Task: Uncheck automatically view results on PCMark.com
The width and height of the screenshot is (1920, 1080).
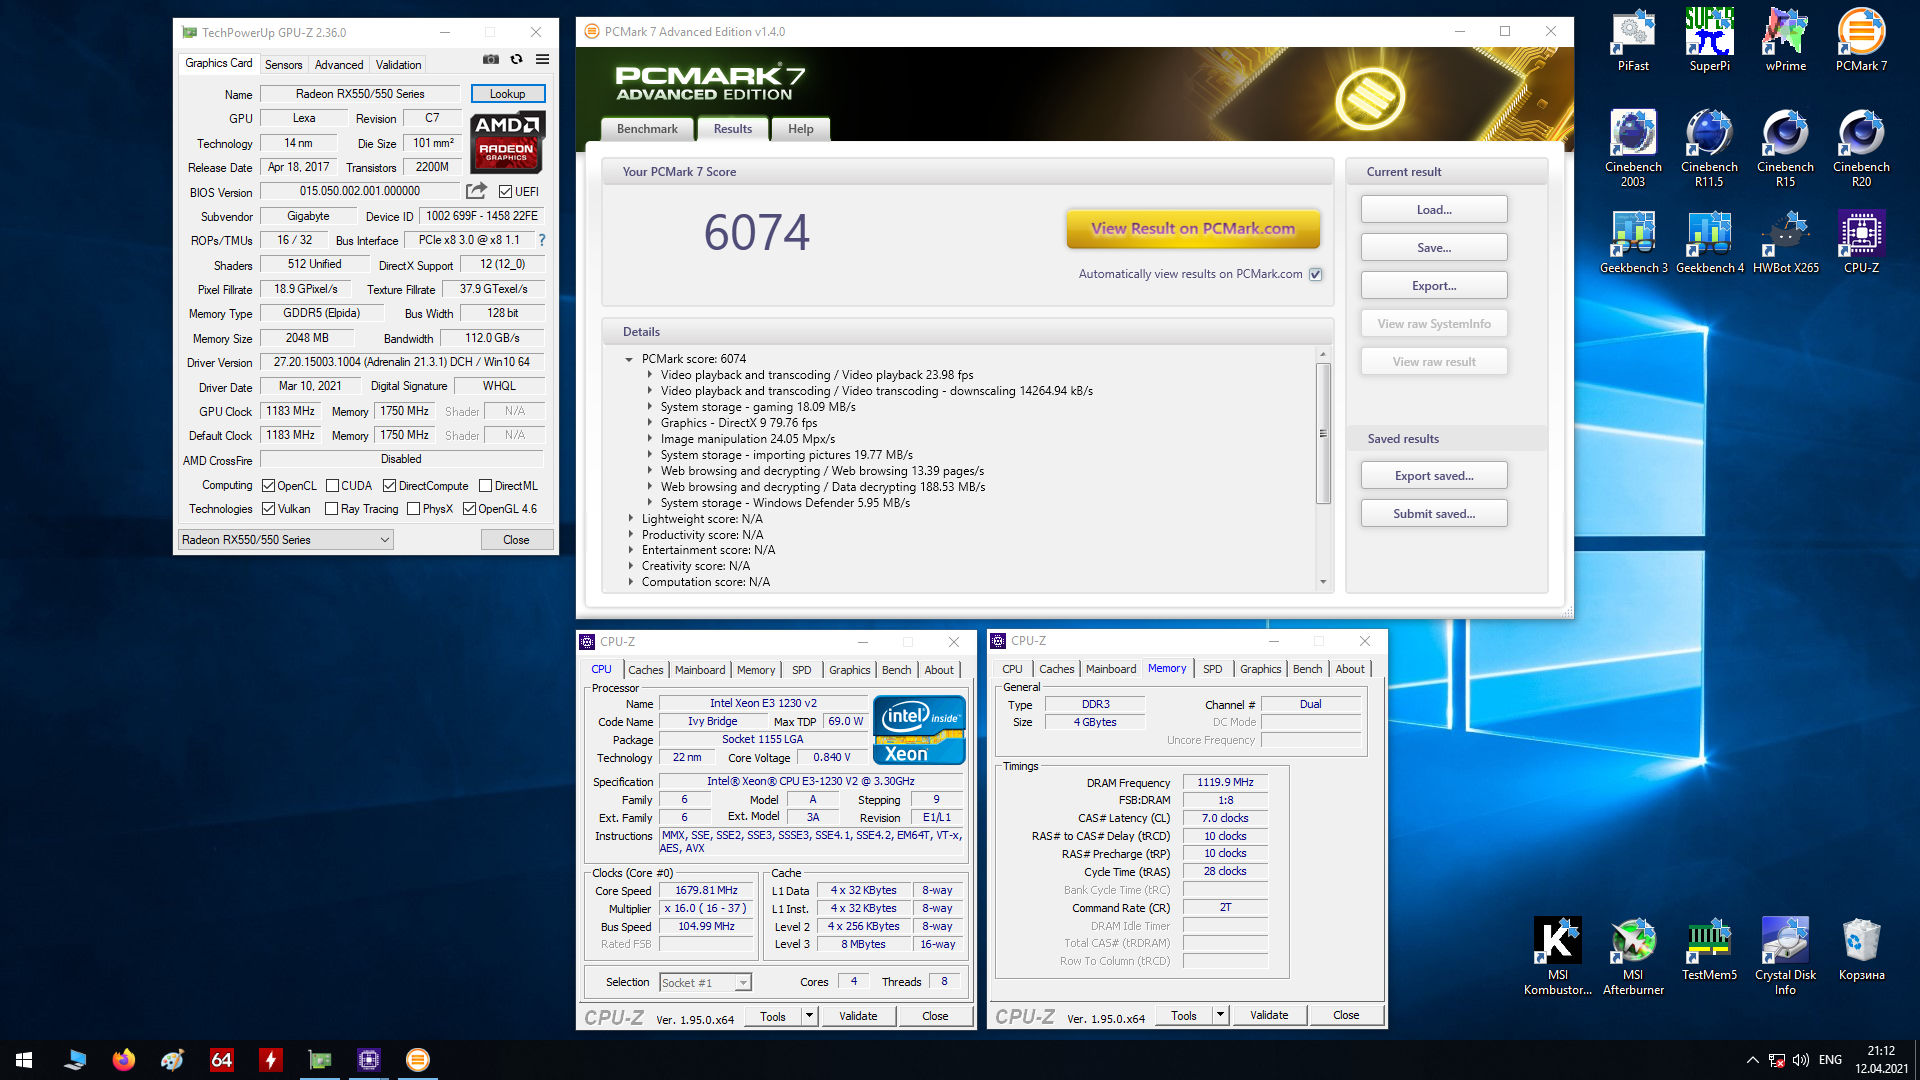Action: pos(1316,274)
